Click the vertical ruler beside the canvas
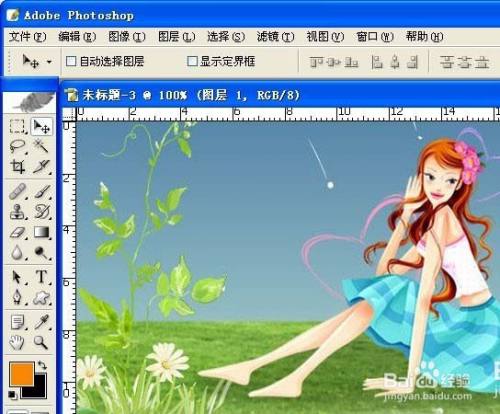500x414 pixels. tap(69, 267)
